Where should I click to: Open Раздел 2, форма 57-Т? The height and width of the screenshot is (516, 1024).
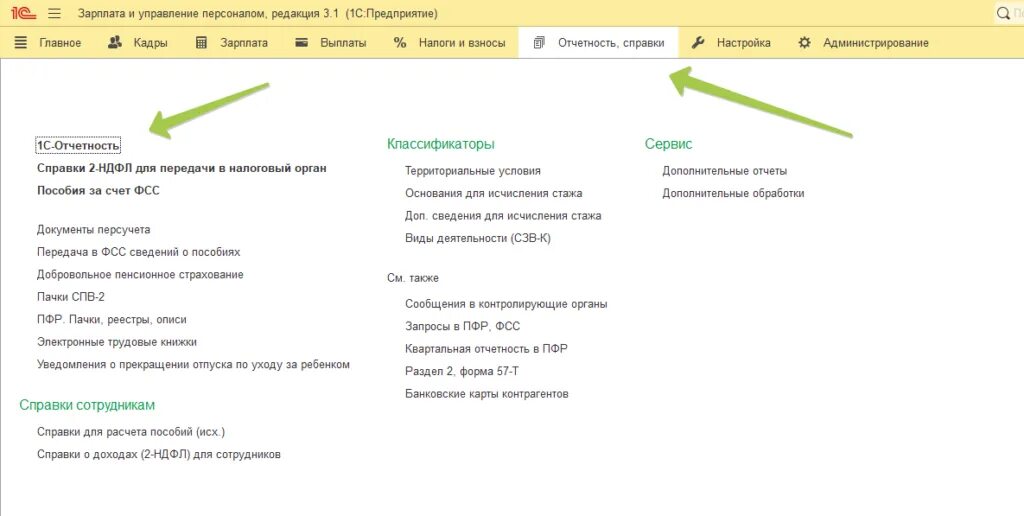tap(462, 372)
